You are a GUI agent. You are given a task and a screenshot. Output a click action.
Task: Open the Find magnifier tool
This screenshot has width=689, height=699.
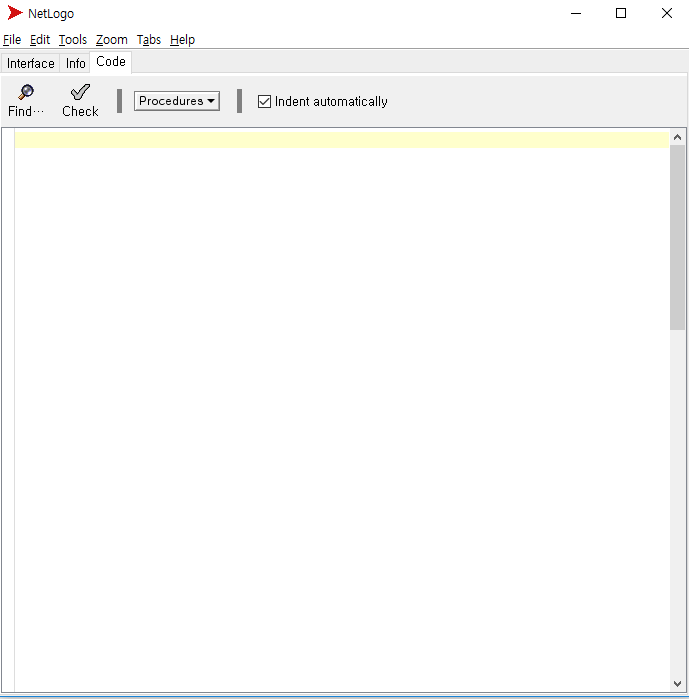[26, 101]
